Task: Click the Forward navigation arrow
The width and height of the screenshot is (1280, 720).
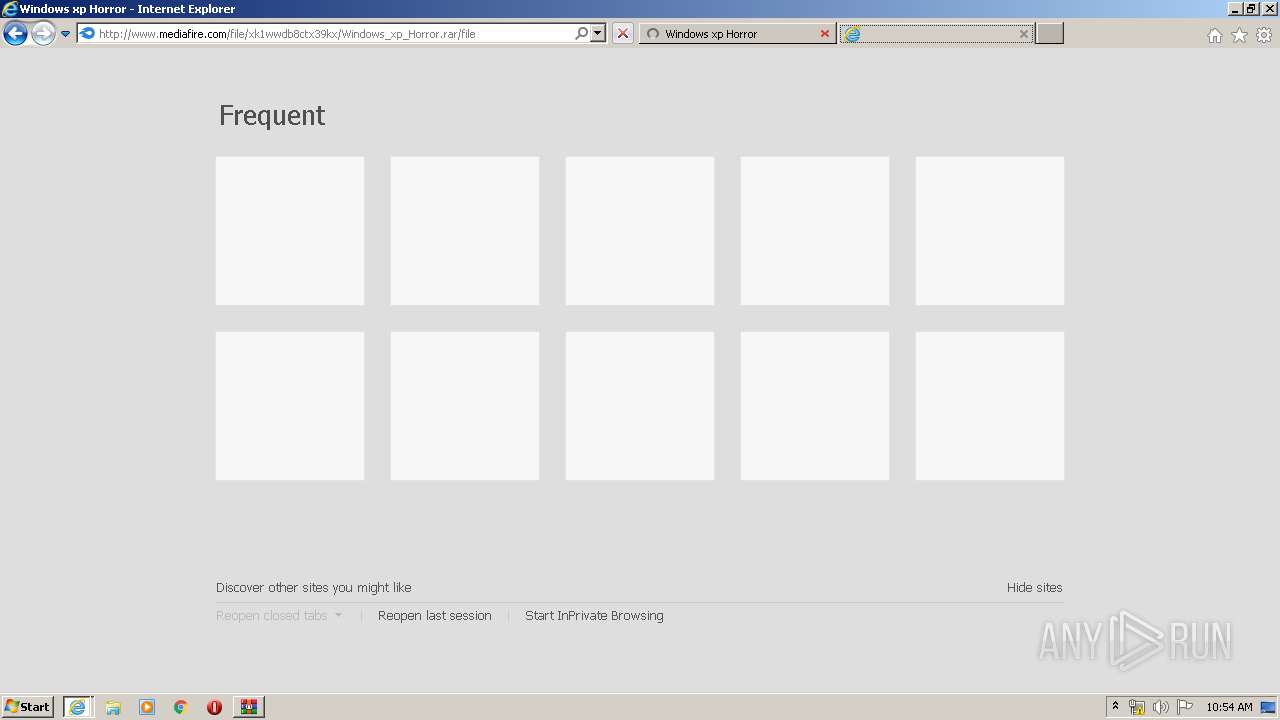Action: [43, 34]
